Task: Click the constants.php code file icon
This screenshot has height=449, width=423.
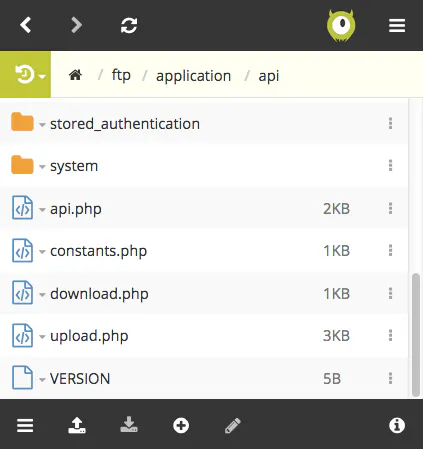Action: pyautogui.click(x=22, y=250)
